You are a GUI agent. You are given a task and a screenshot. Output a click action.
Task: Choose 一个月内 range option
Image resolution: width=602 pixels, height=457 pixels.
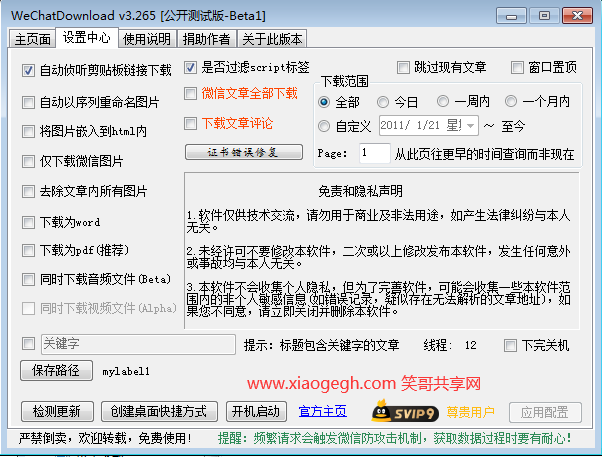point(511,101)
